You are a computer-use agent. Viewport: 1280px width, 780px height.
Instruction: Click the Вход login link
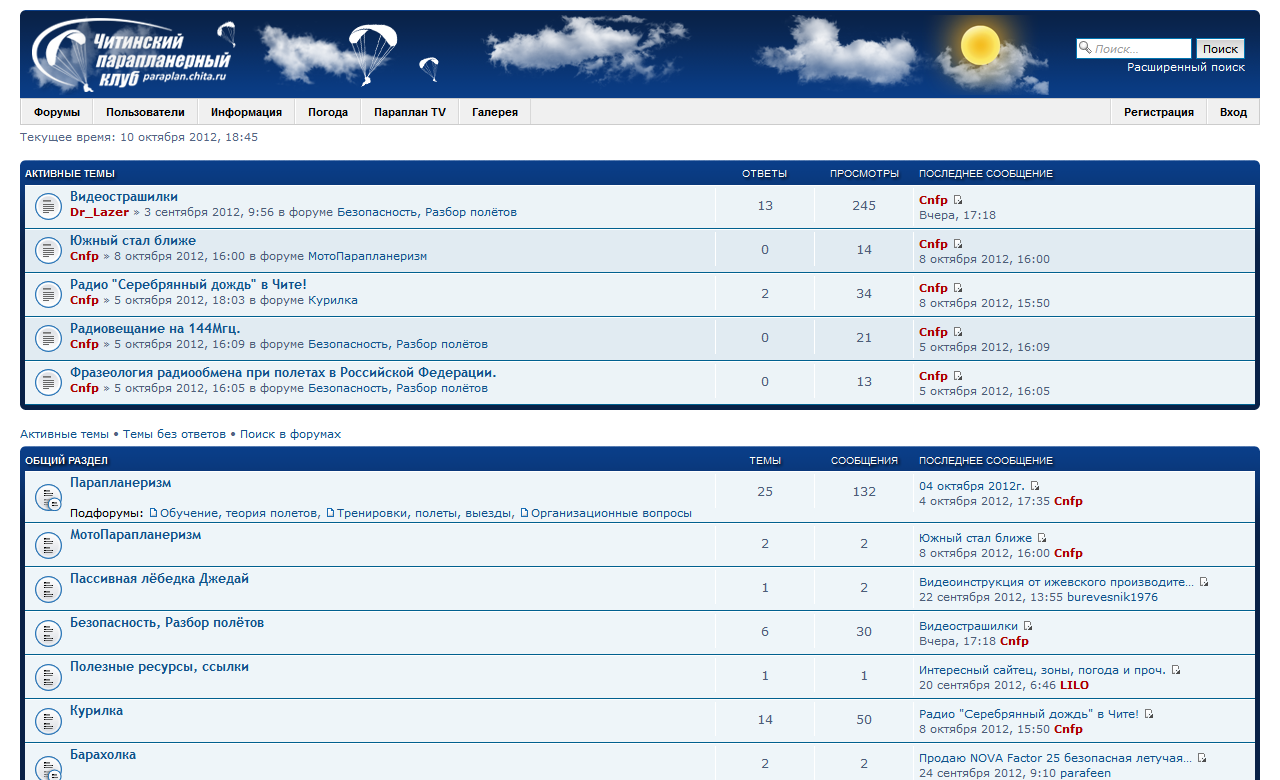coord(1233,112)
